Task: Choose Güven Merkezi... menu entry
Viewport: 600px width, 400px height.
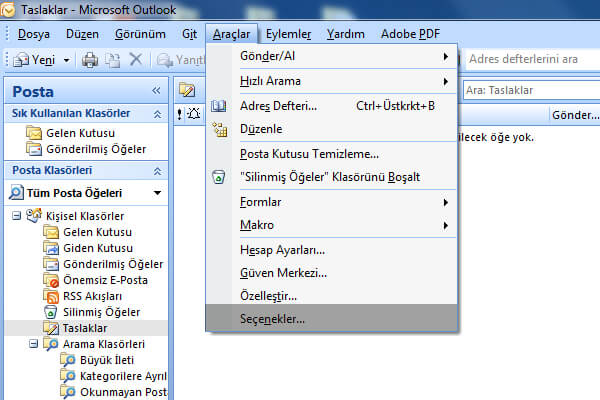Action: click(x=331, y=273)
